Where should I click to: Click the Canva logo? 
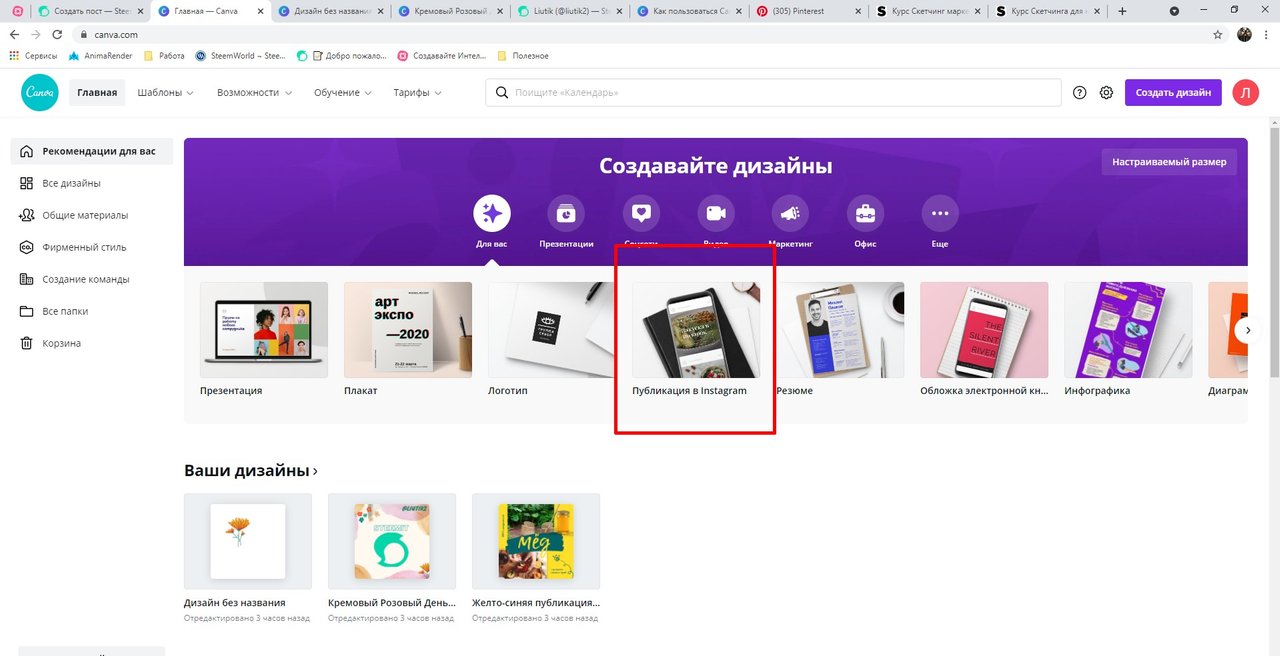click(40, 92)
